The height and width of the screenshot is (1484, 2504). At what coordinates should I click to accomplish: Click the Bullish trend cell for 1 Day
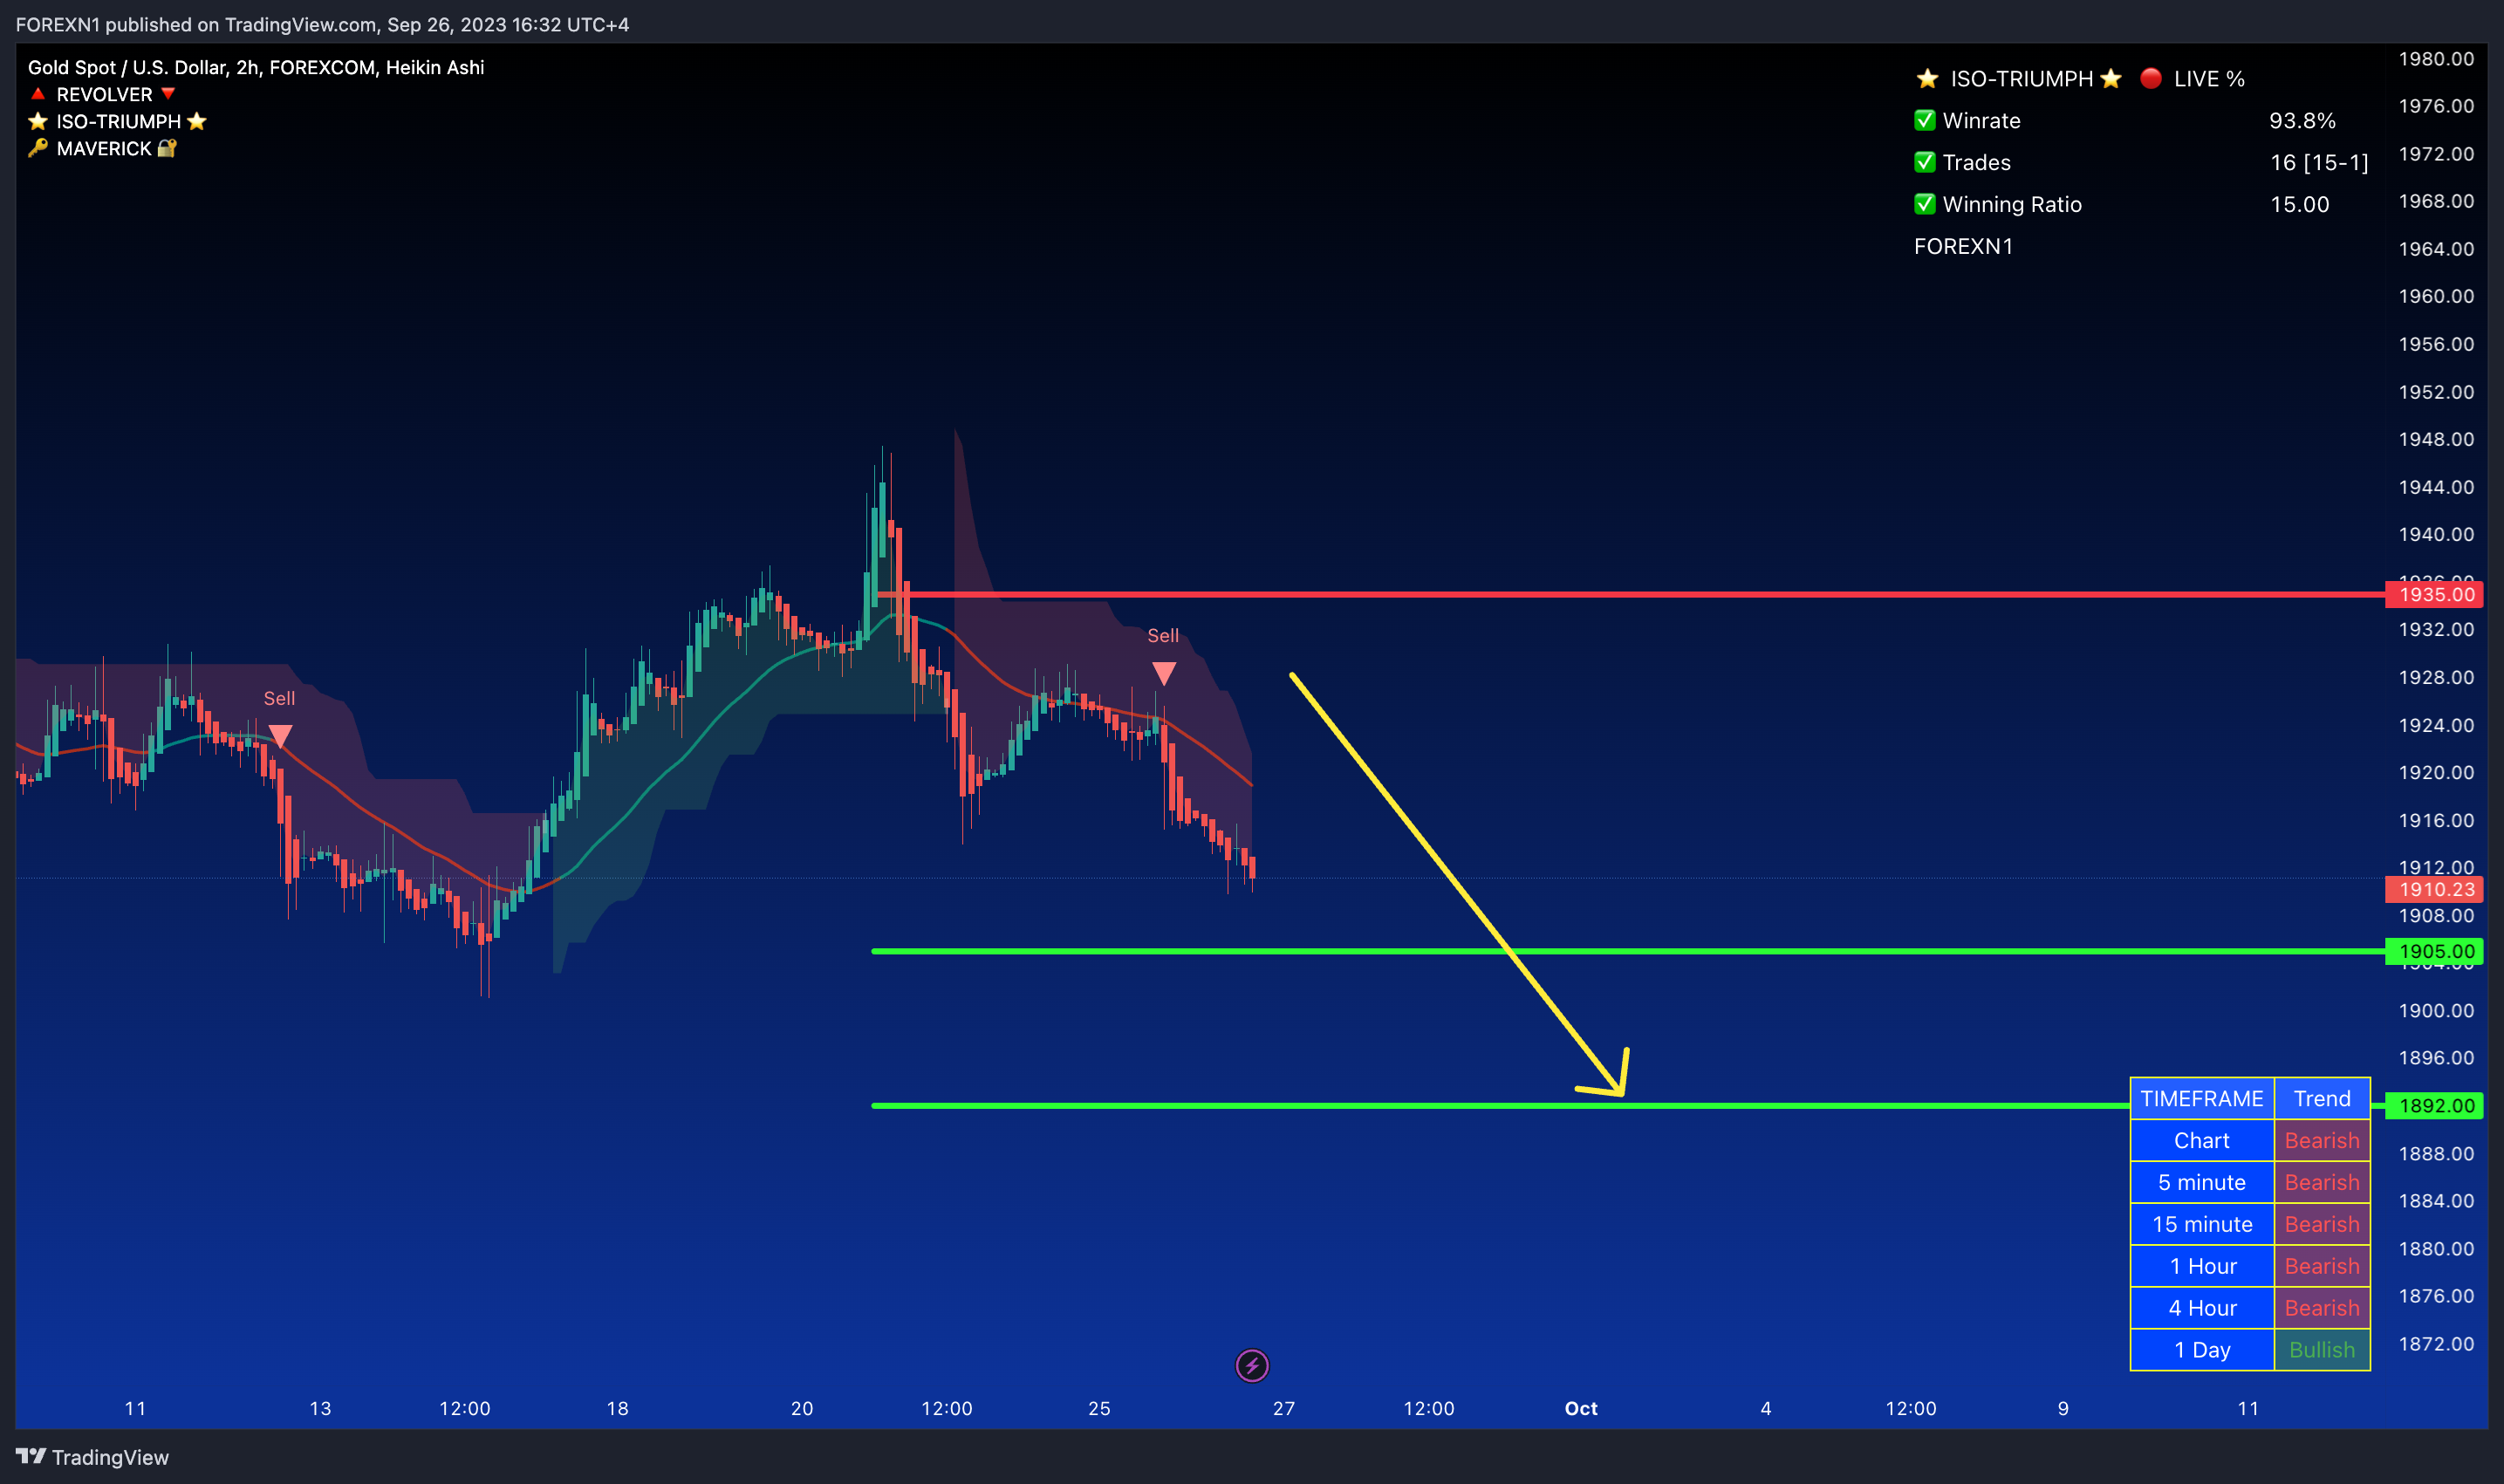coord(2322,1350)
